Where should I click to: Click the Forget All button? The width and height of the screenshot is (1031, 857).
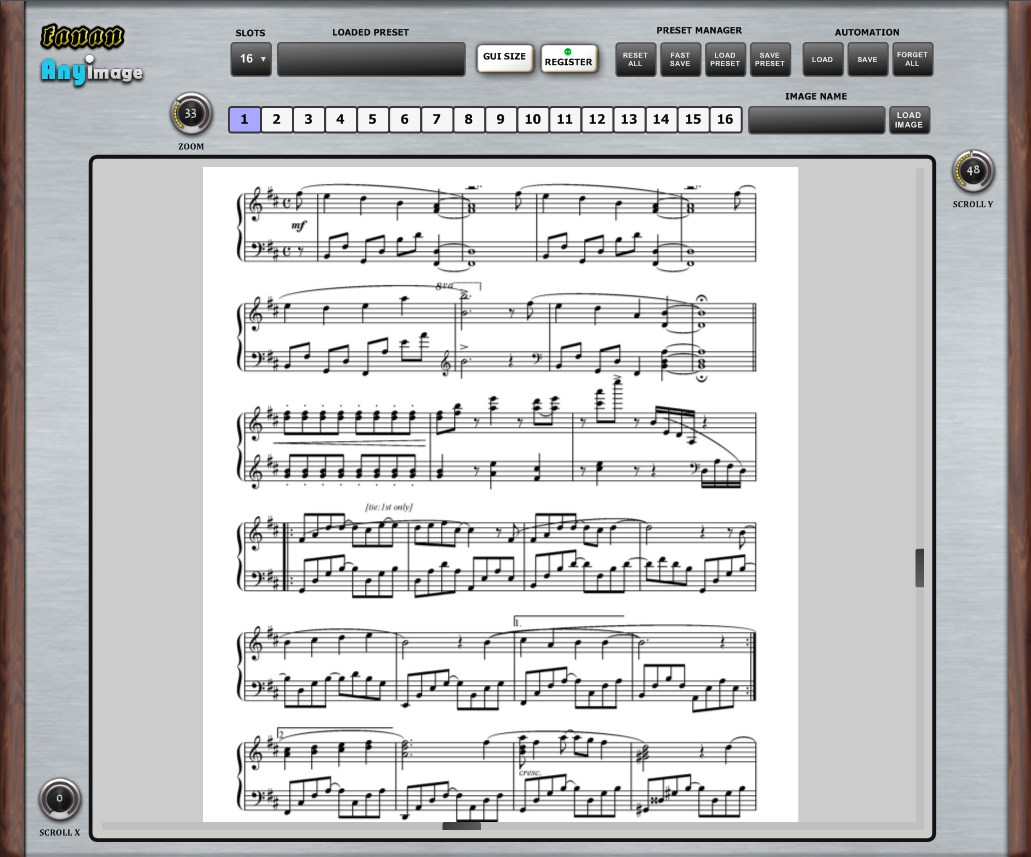point(912,59)
